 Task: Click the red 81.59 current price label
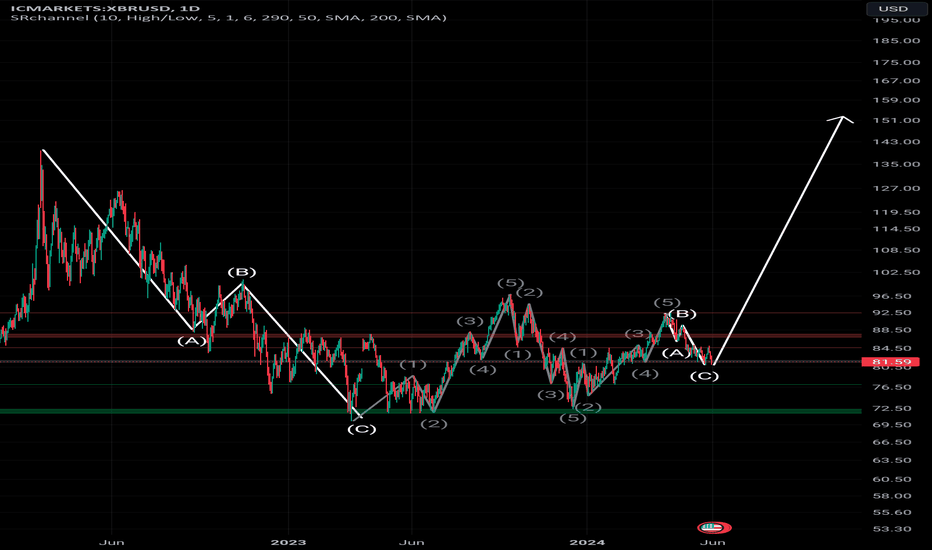890,362
